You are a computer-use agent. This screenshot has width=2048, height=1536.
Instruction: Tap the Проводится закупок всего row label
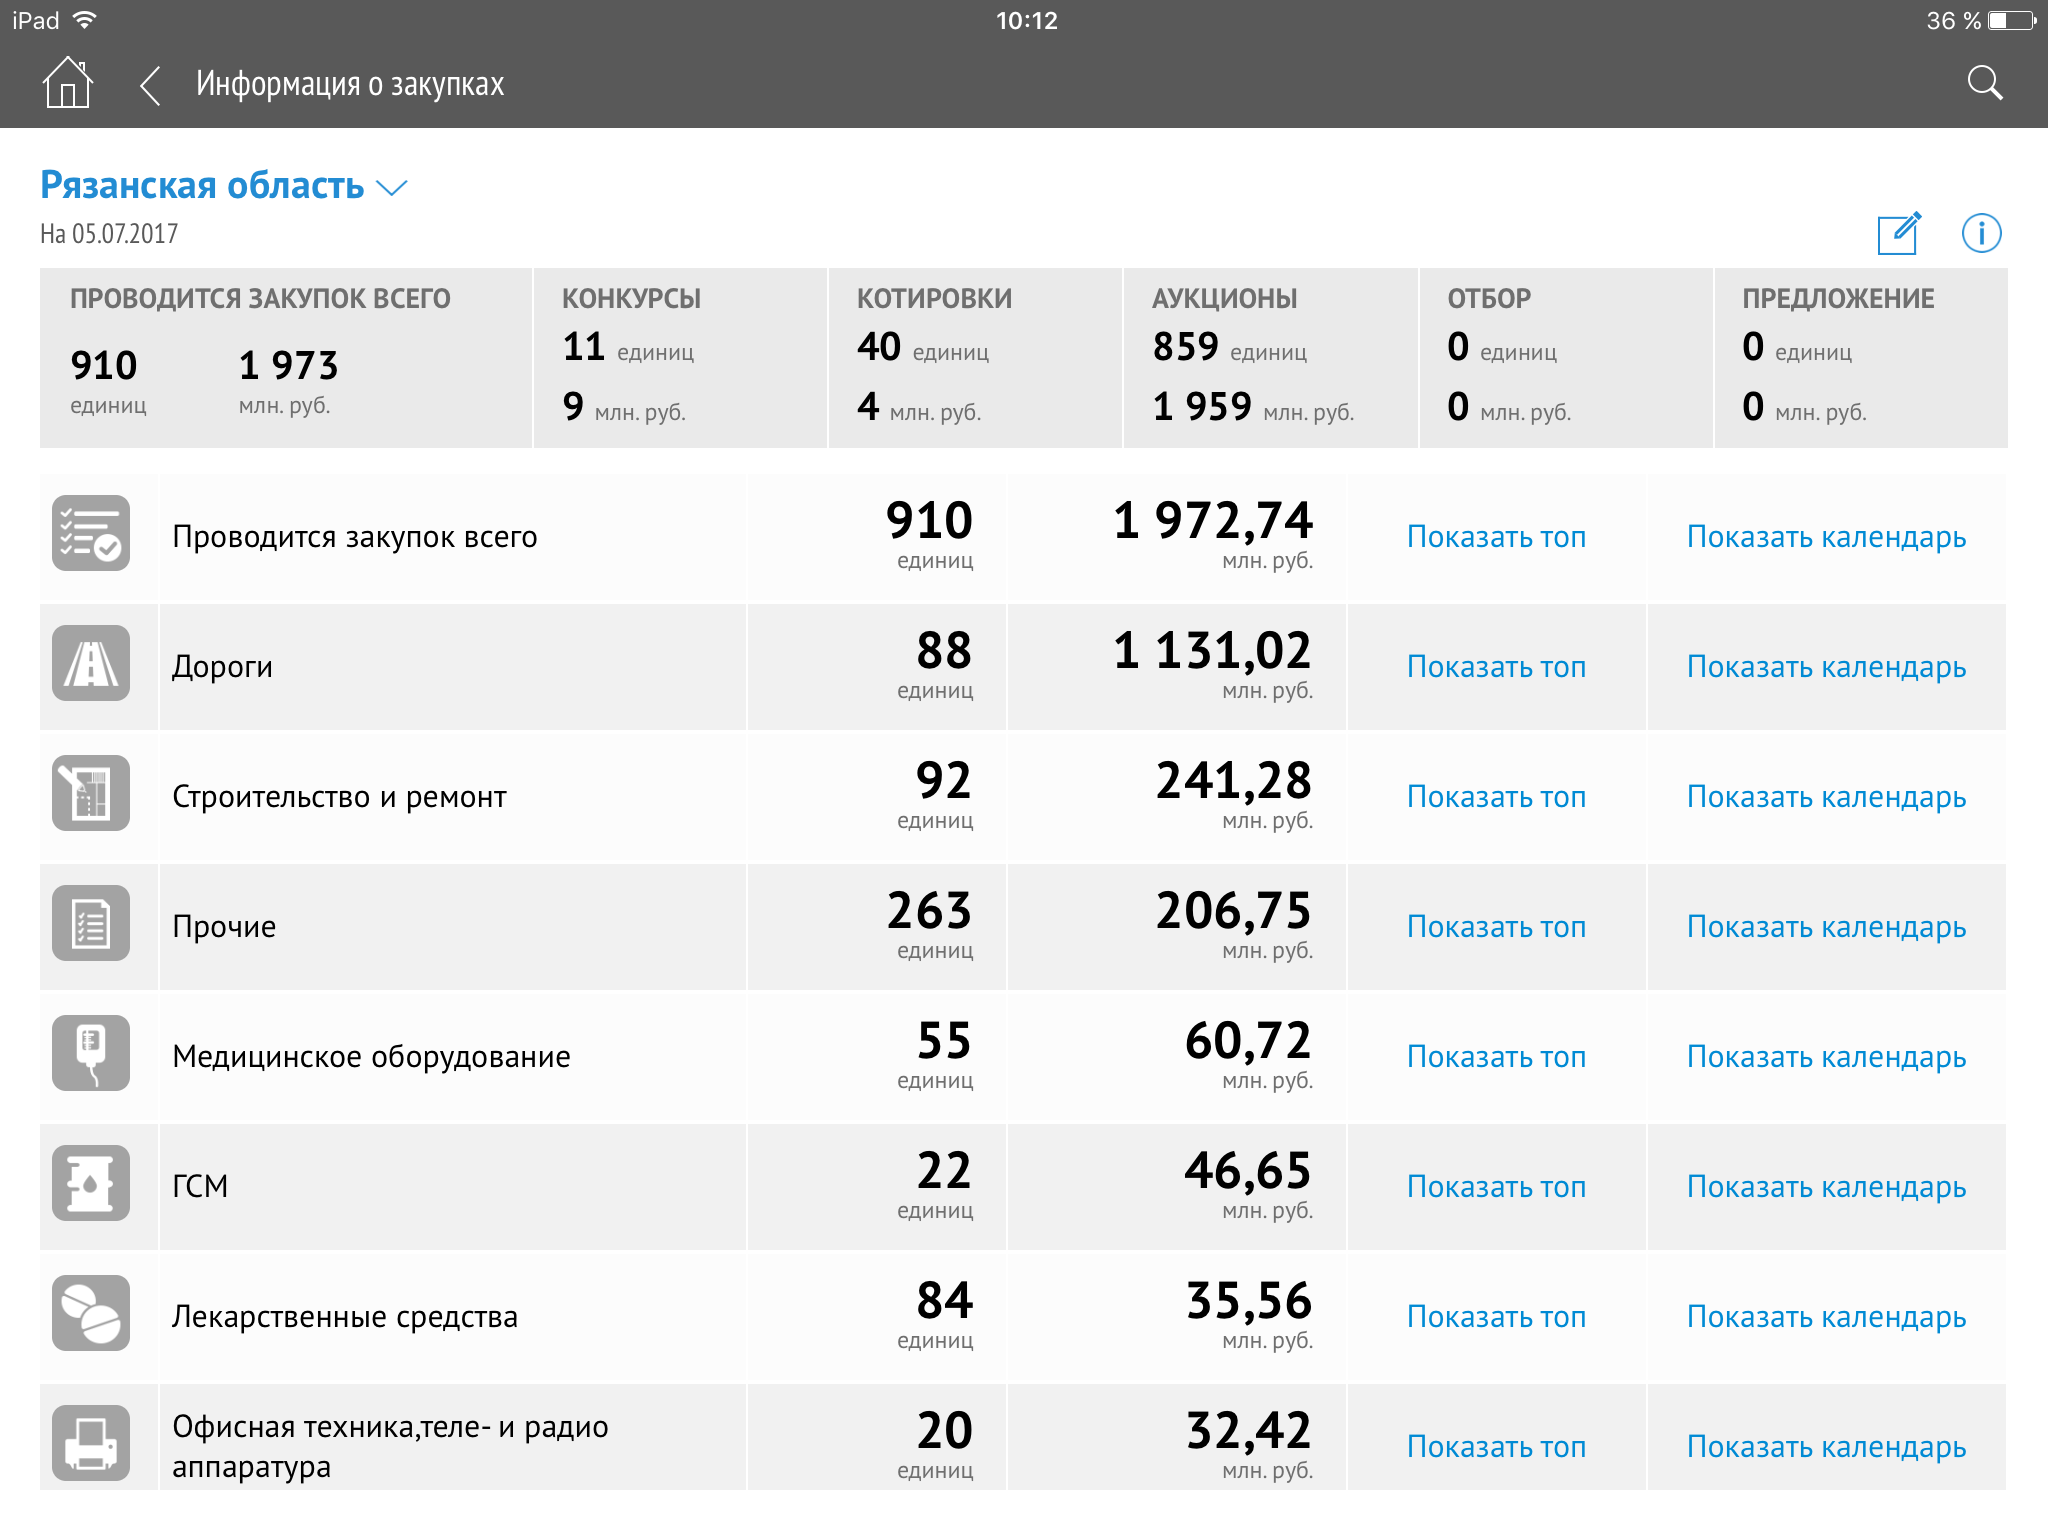355,537
